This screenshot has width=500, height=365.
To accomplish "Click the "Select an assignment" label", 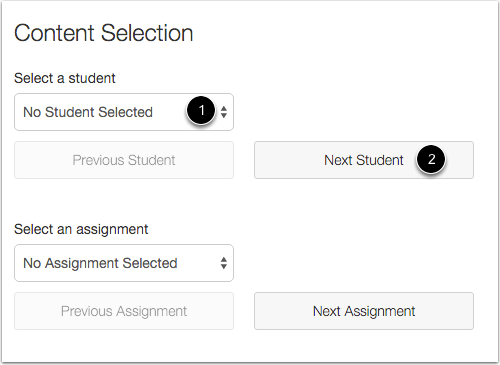I will pyautogui.click(x=81, y=229).
